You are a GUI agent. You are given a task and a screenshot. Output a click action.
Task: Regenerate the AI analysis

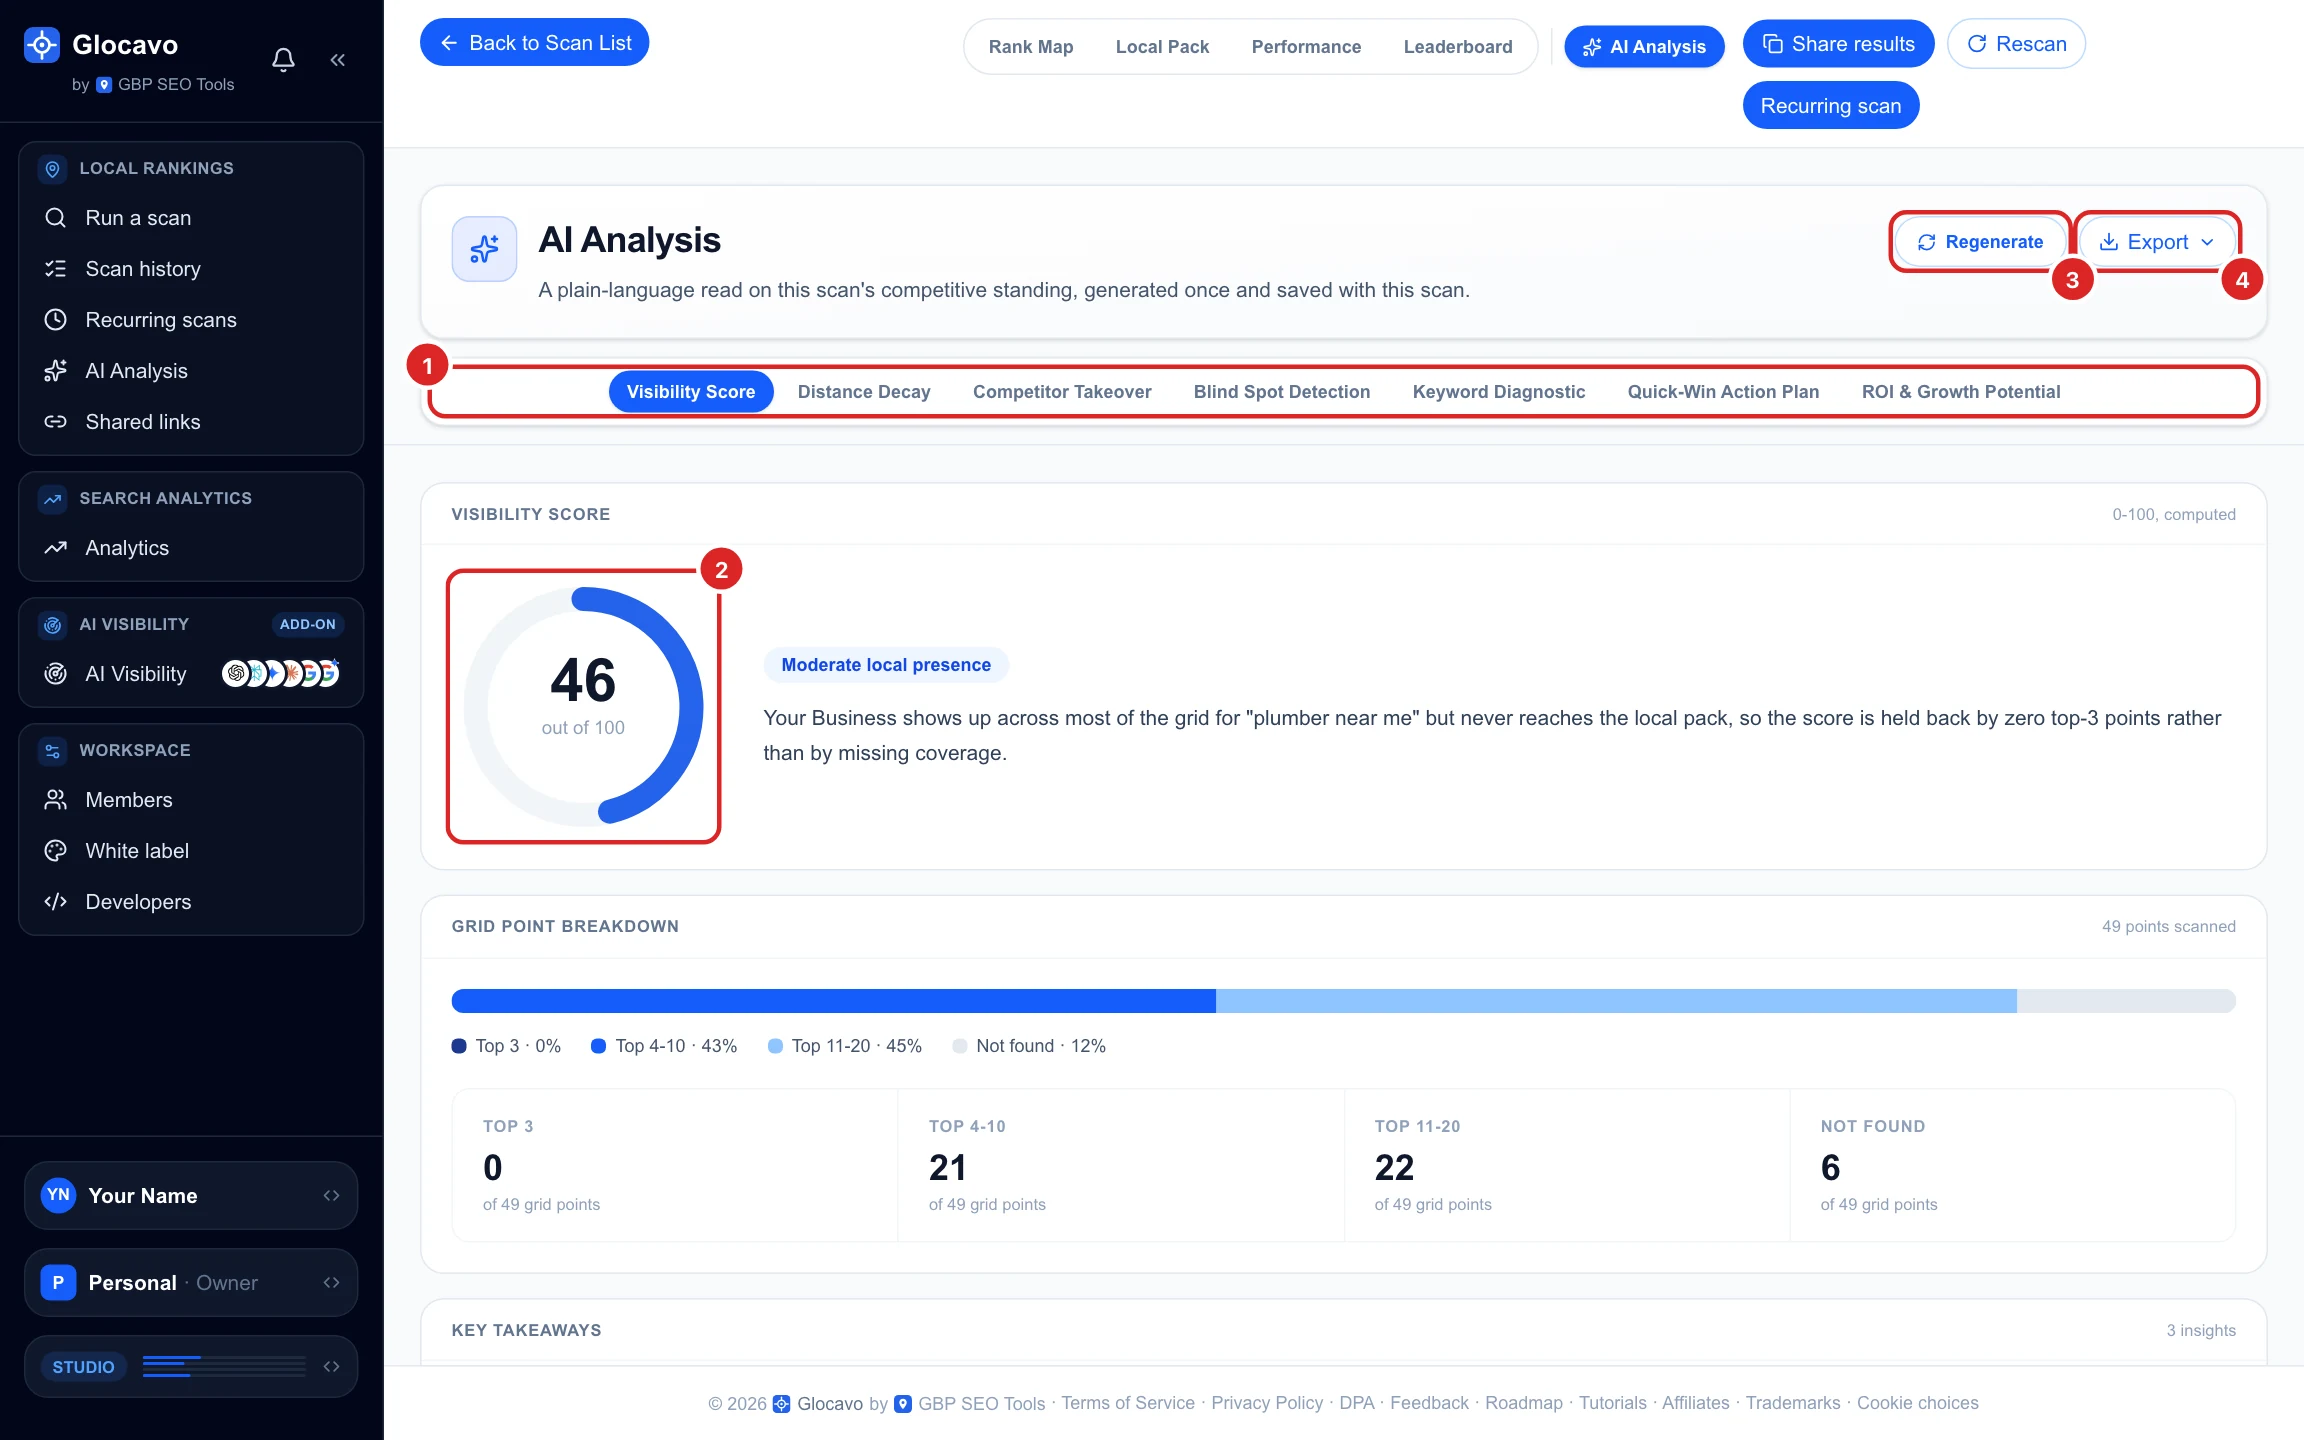tap(1980, 242)
